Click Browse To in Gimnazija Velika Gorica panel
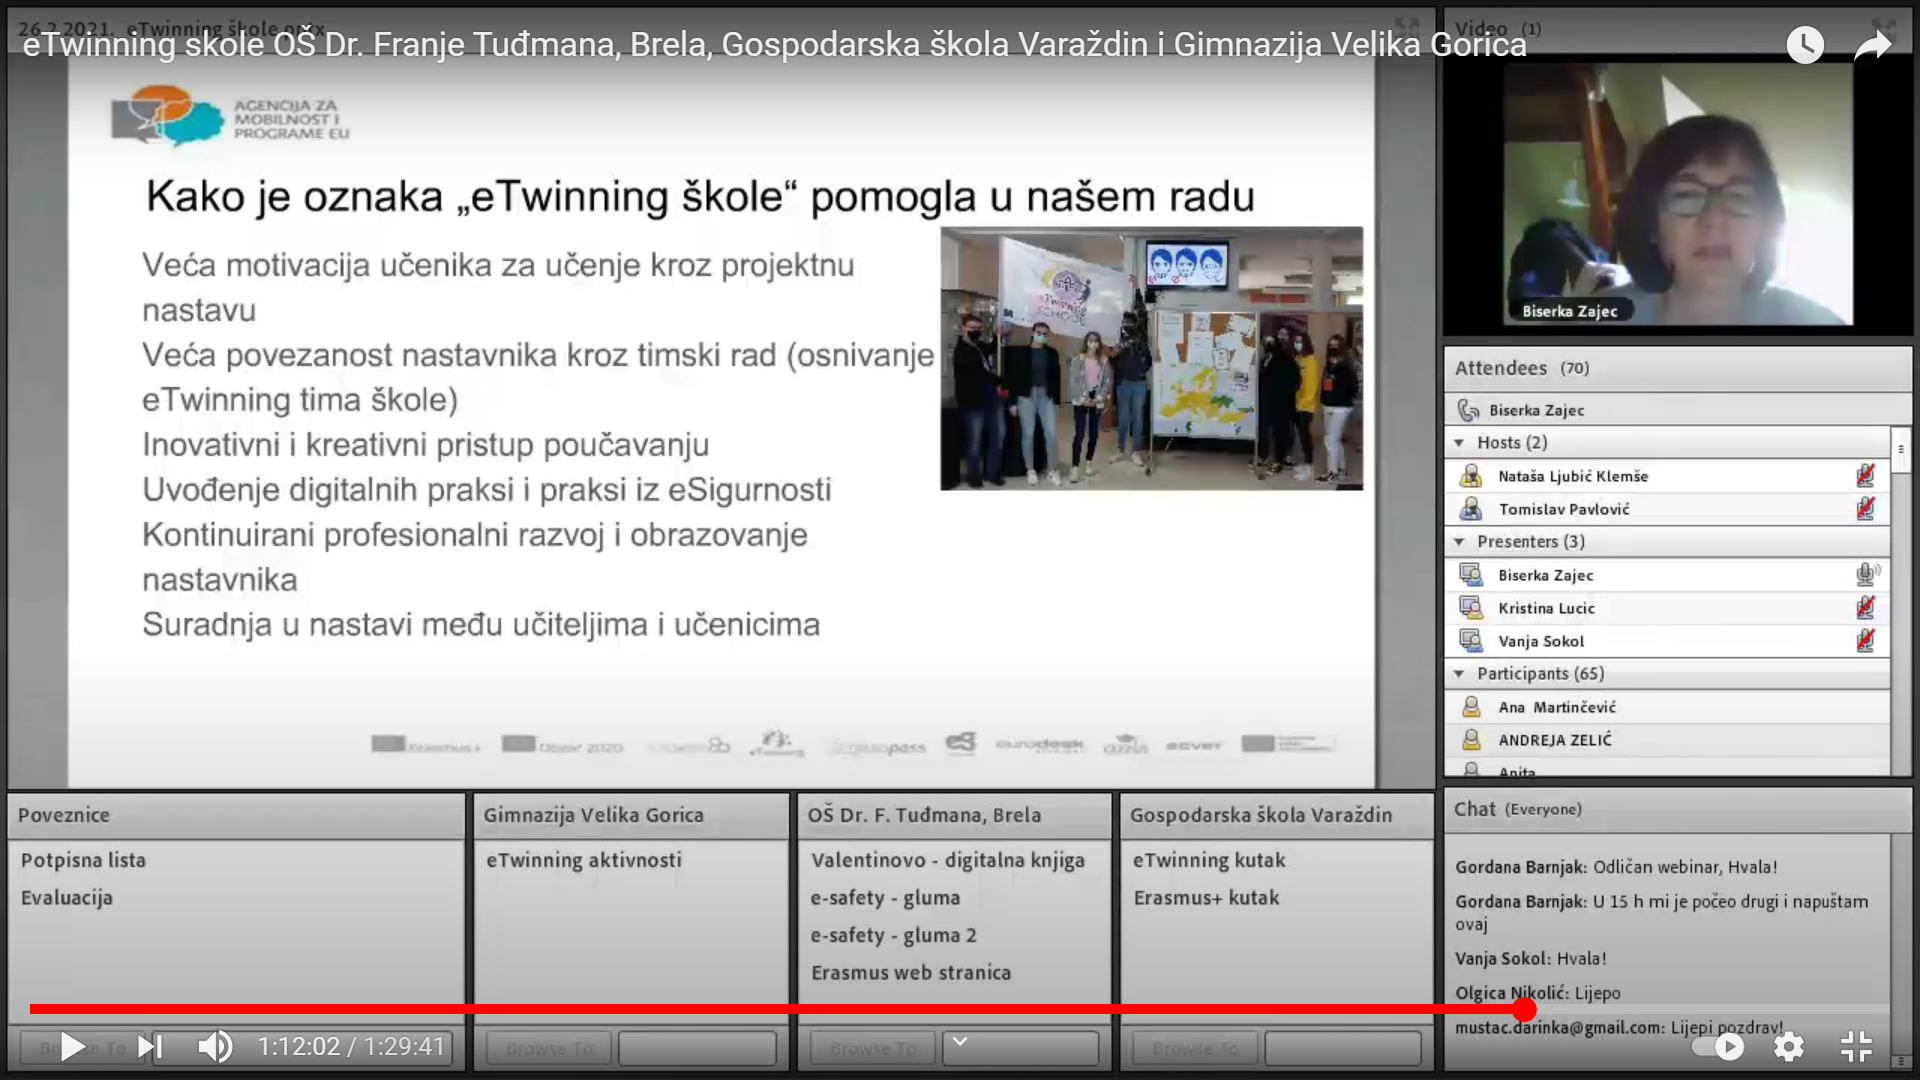Screen dimensions: 1920x1080 click(550, 1048)
